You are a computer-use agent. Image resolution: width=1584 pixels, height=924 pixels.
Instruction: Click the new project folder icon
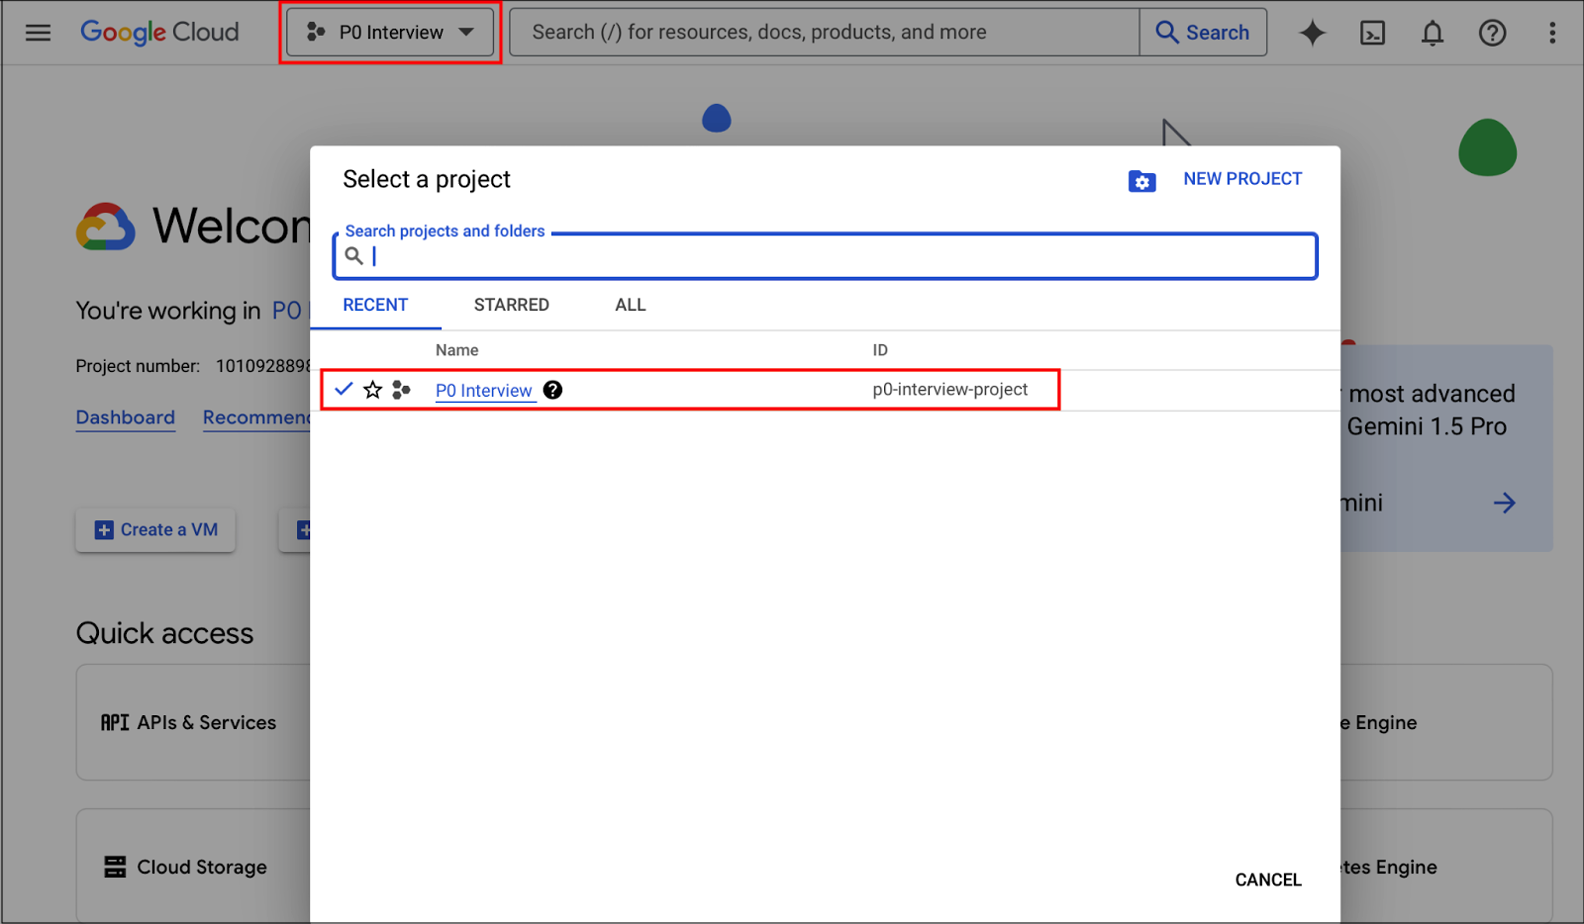tap(1141, 181)
